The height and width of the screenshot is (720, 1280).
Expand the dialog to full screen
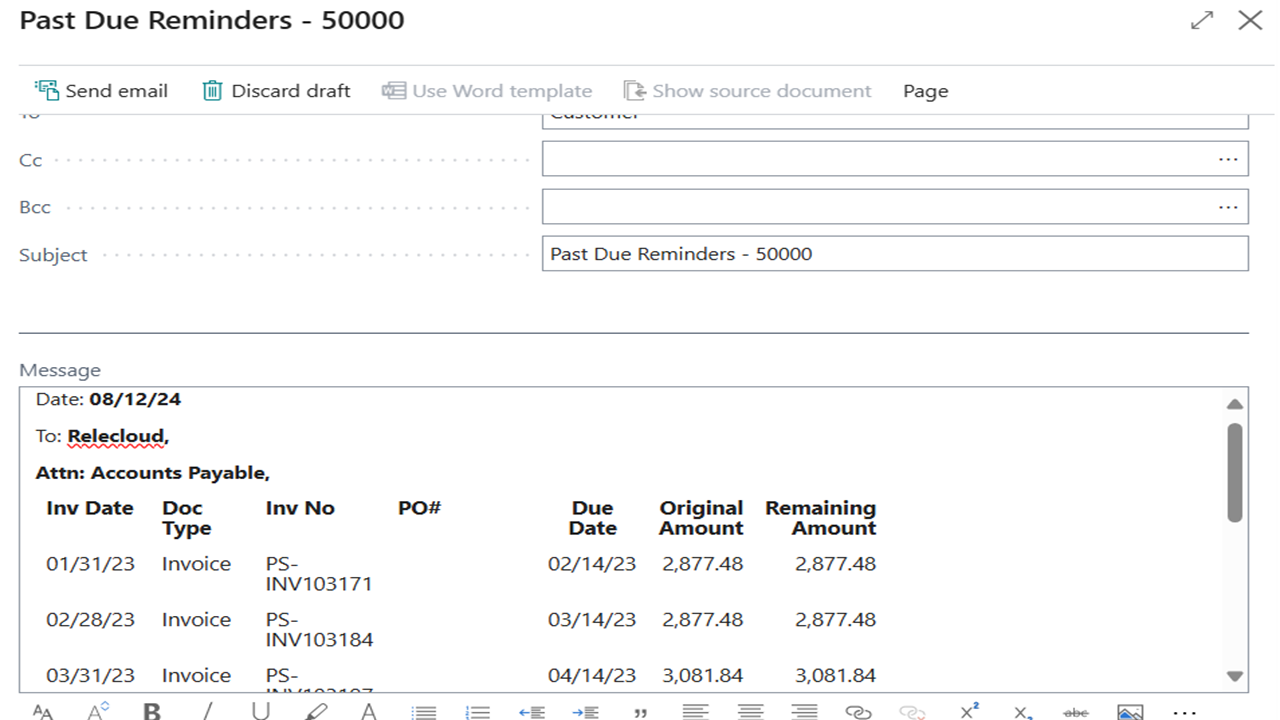coord(1202,20)
